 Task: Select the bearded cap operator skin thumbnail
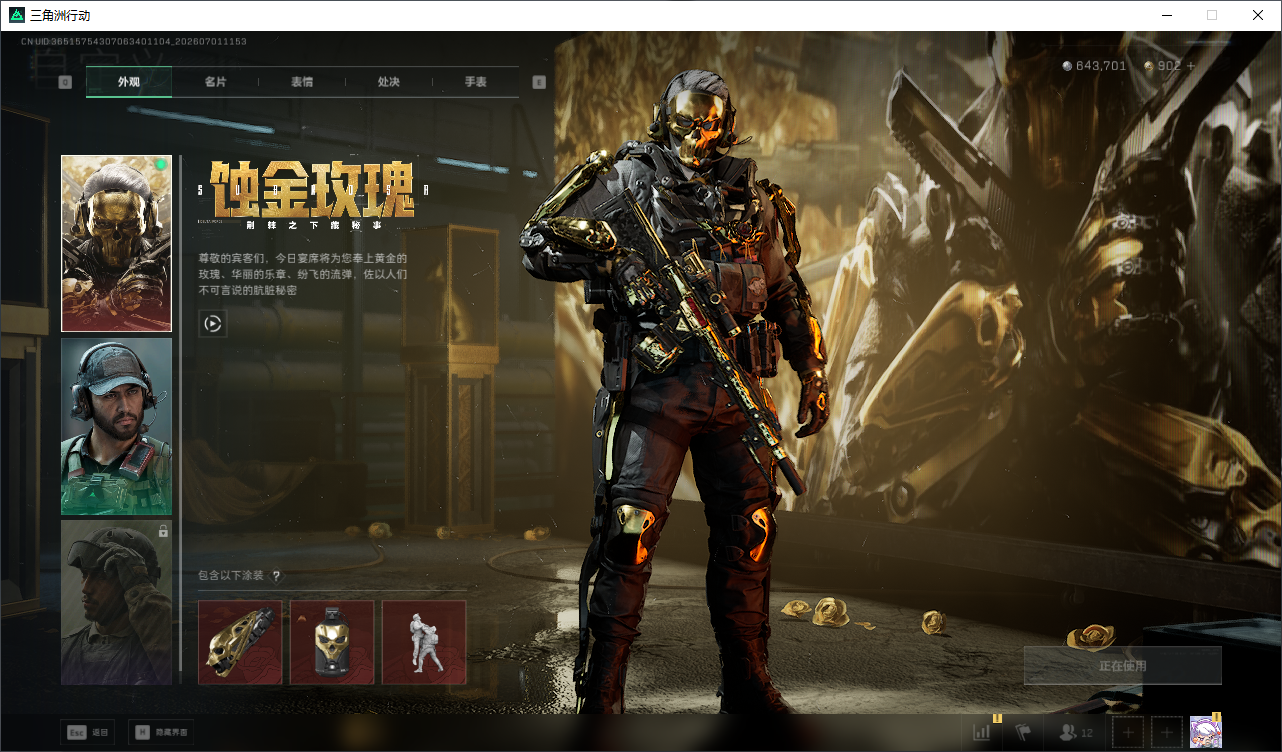116,426
